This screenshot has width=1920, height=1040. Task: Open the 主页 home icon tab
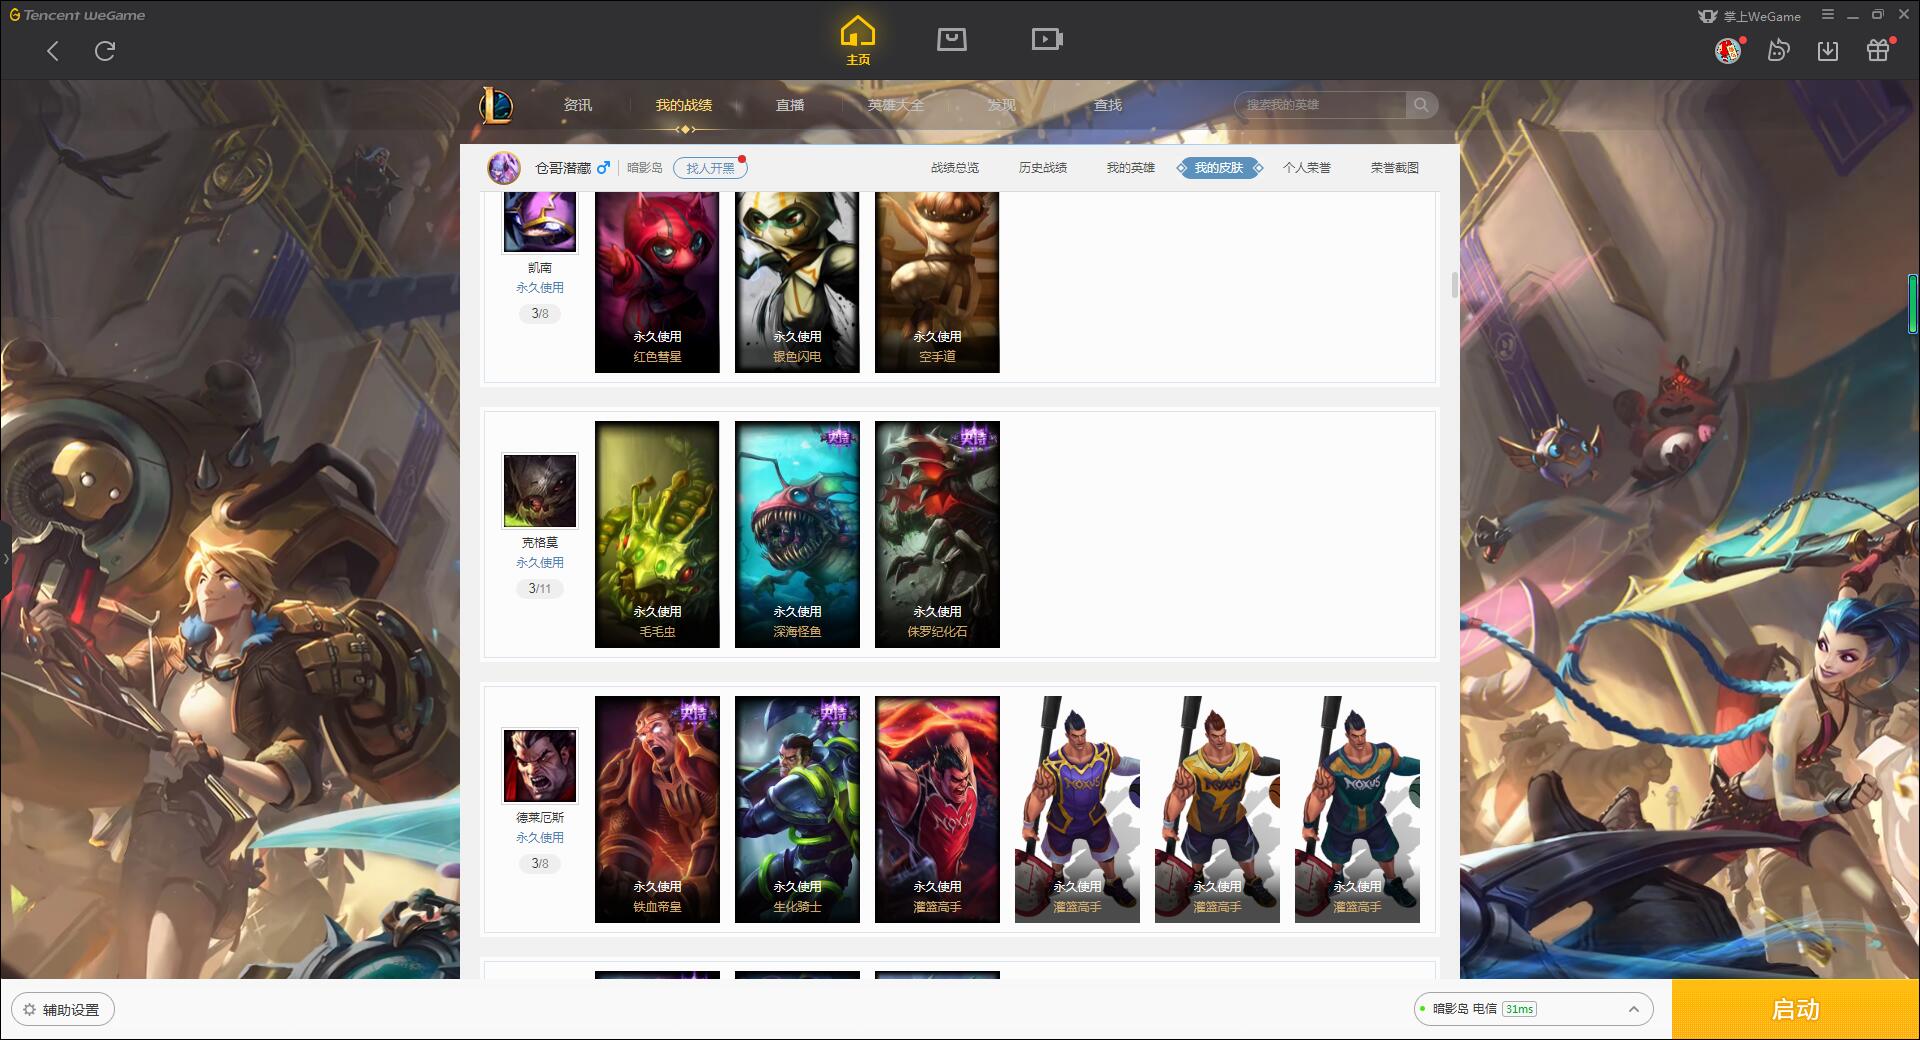[858, 41]
